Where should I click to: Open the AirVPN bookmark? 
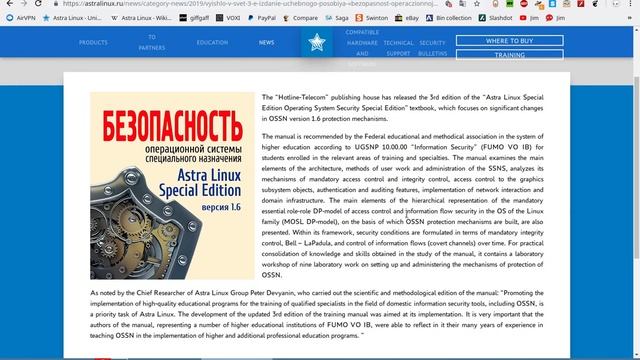[21, 18]
